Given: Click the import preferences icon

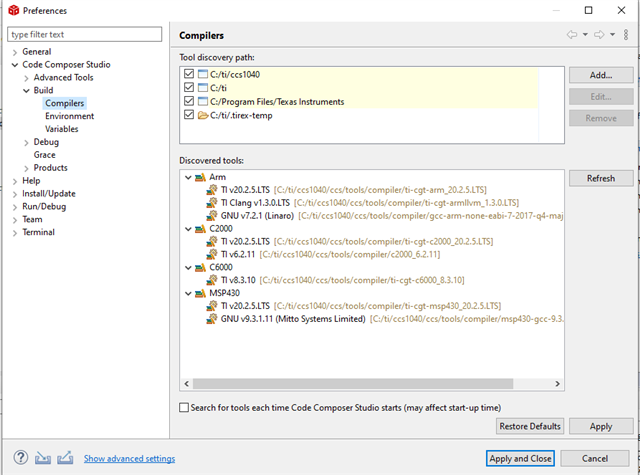Looking at the screenshot, I should point(43,459).
